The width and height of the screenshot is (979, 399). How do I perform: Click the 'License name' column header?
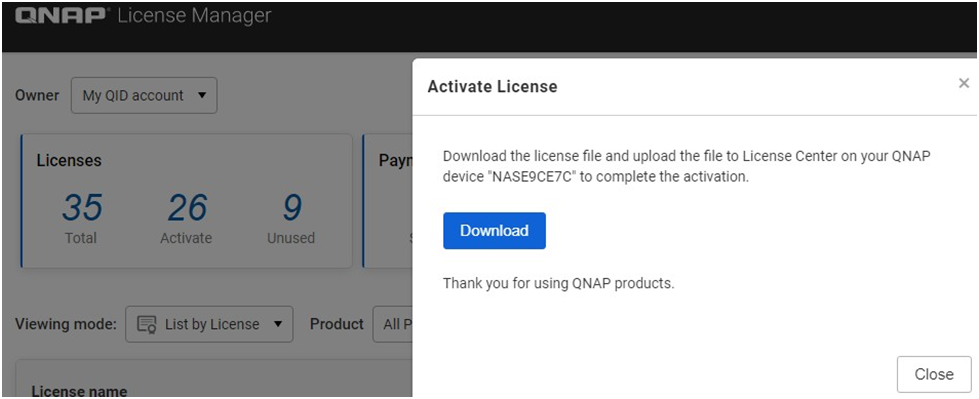pos(79,392)
